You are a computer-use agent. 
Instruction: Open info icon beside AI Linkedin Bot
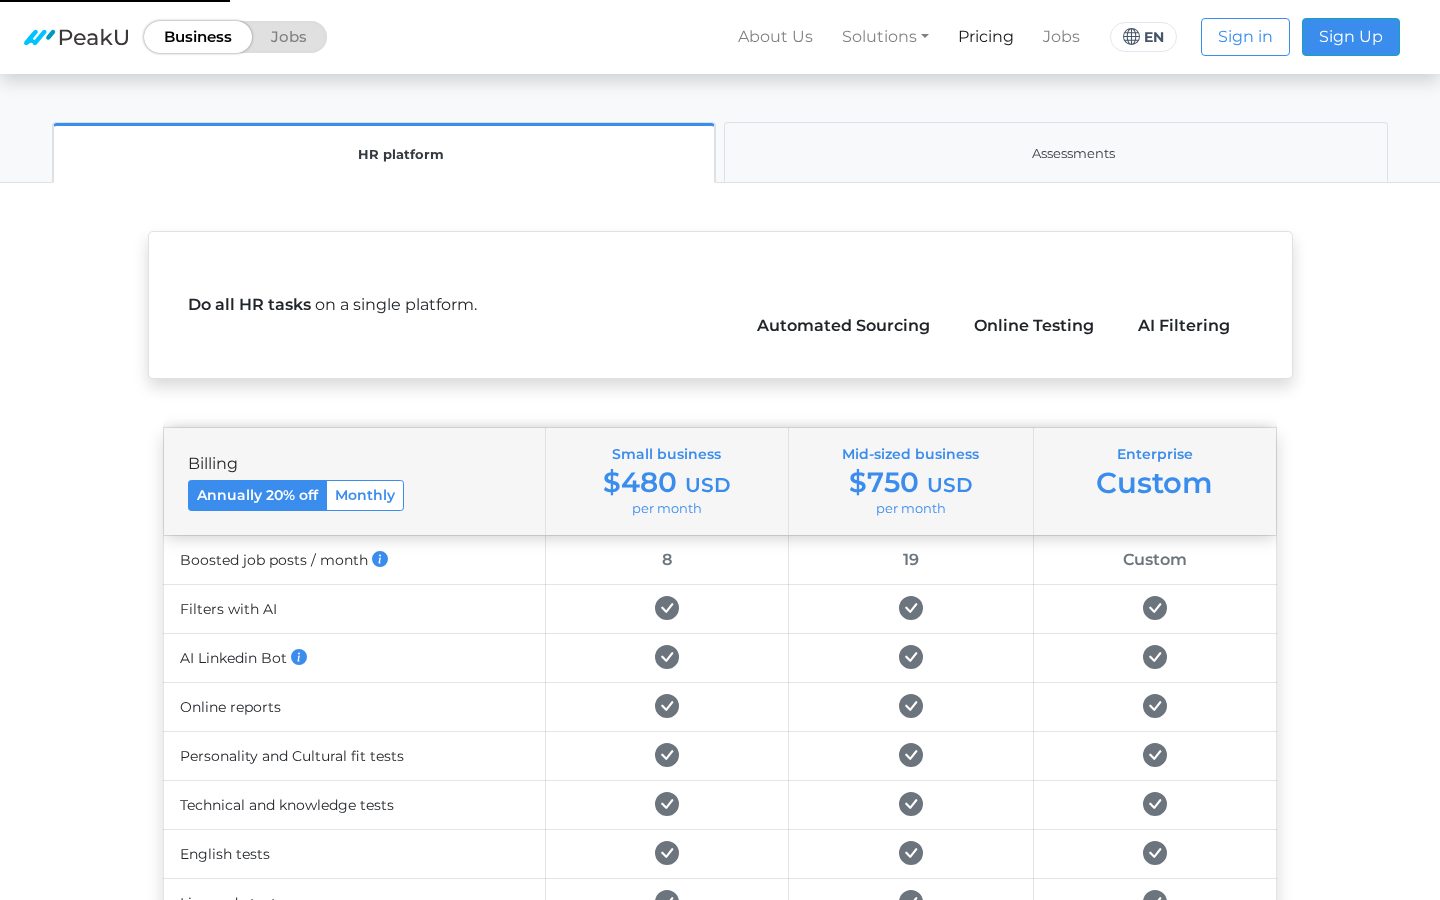pyautogui.click(x=299, y=657)
